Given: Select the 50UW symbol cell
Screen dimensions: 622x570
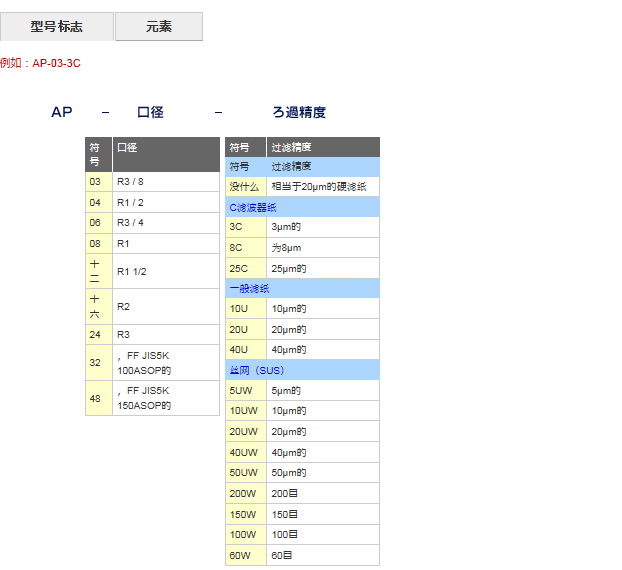Looking at the screenshot, I should tap(246, 472).
